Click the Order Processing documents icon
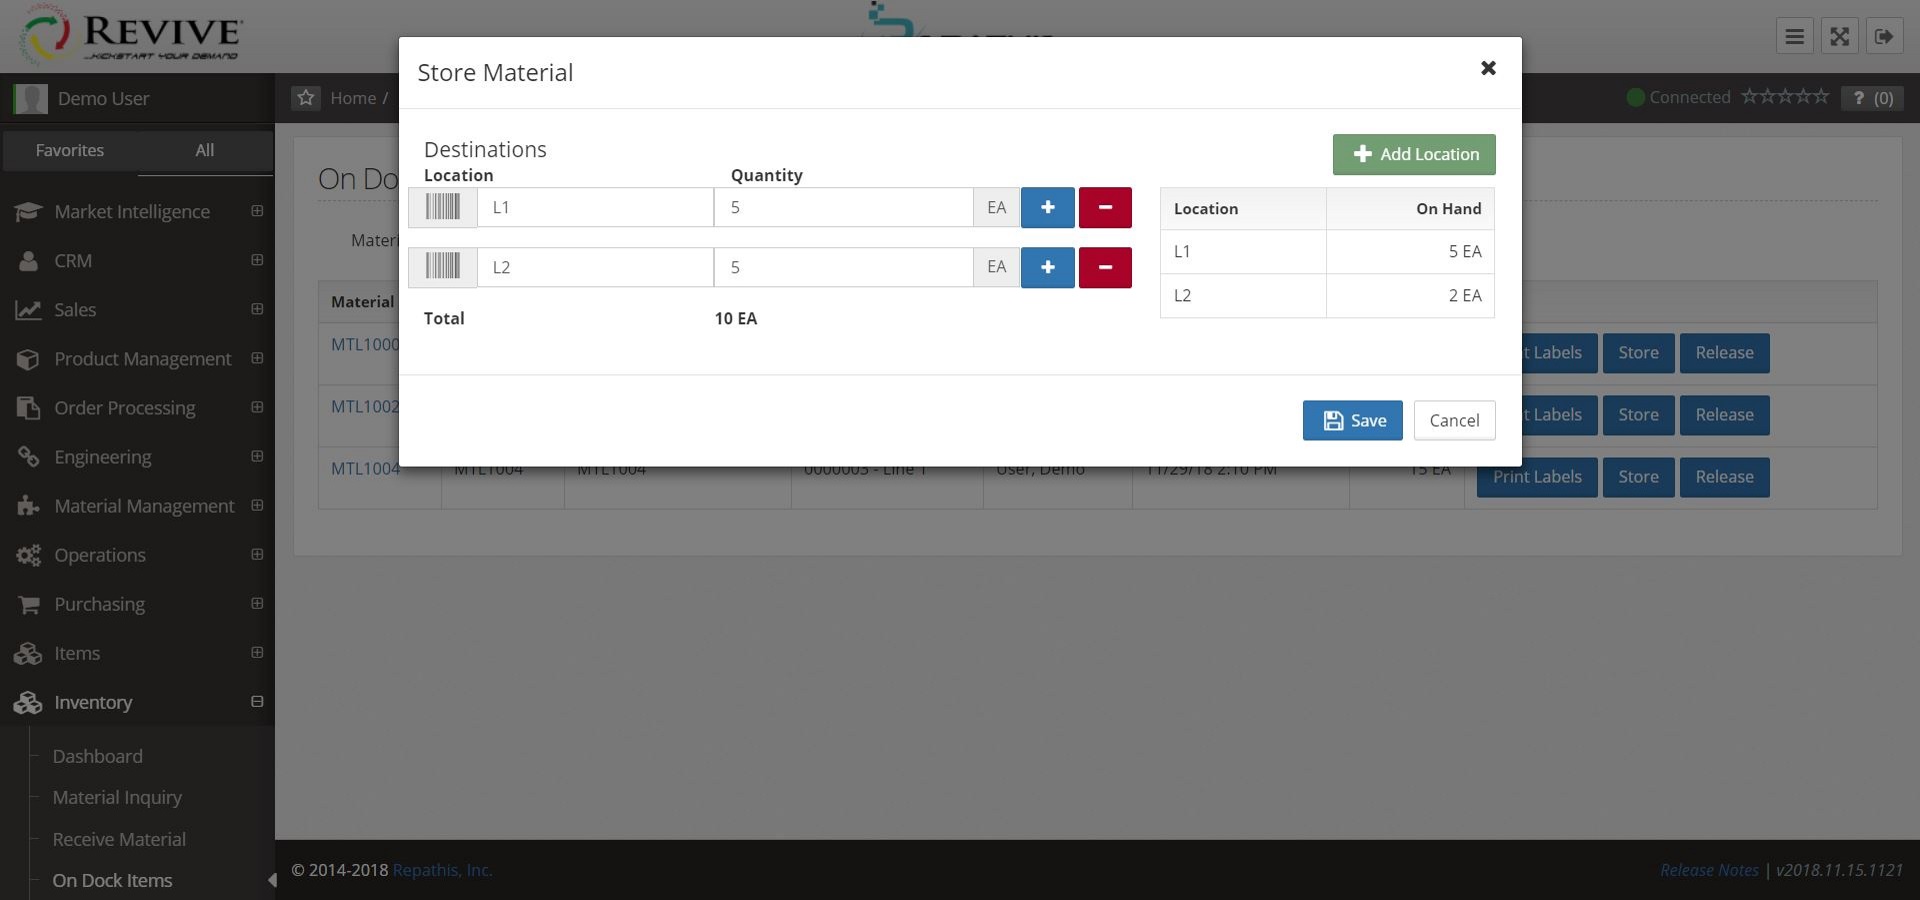 [28, 407]
